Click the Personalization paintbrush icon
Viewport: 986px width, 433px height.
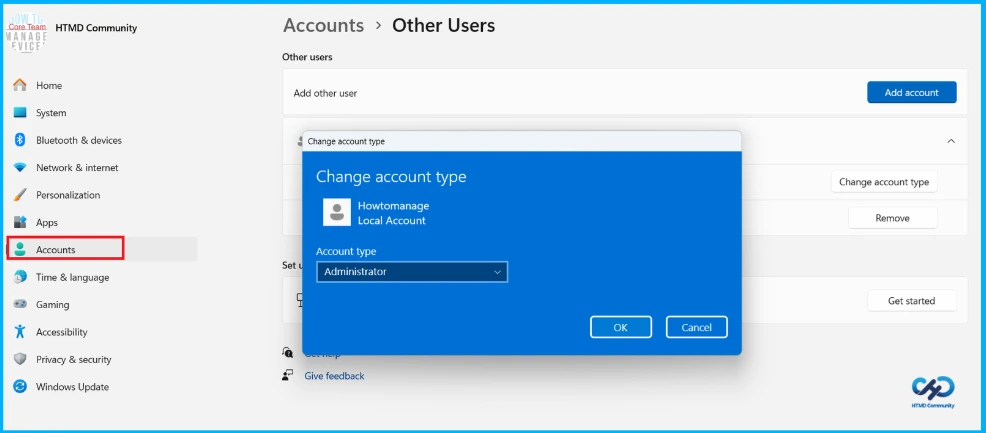(20, 195)
